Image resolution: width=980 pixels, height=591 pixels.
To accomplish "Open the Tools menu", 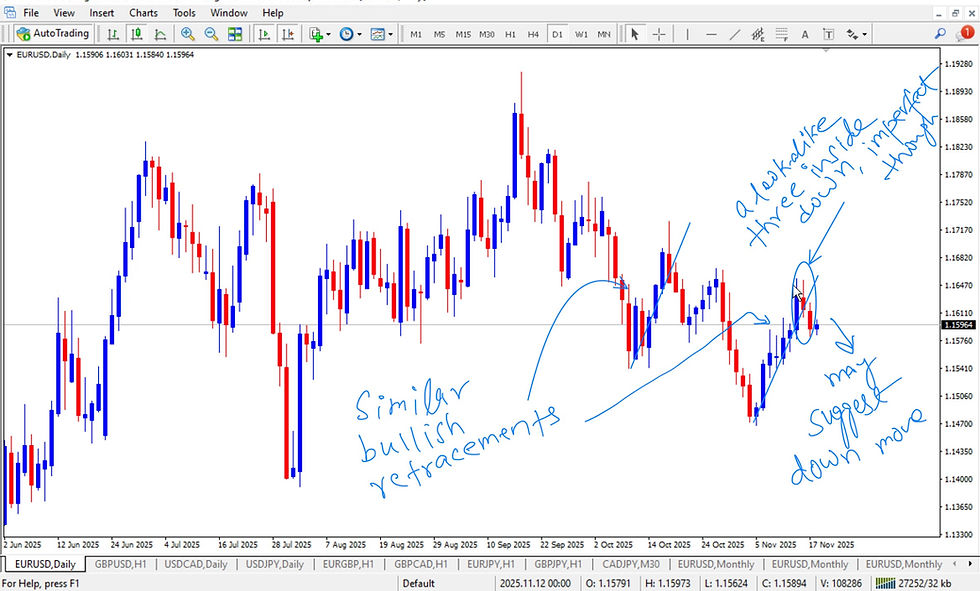I will click(x=184, y=12).
